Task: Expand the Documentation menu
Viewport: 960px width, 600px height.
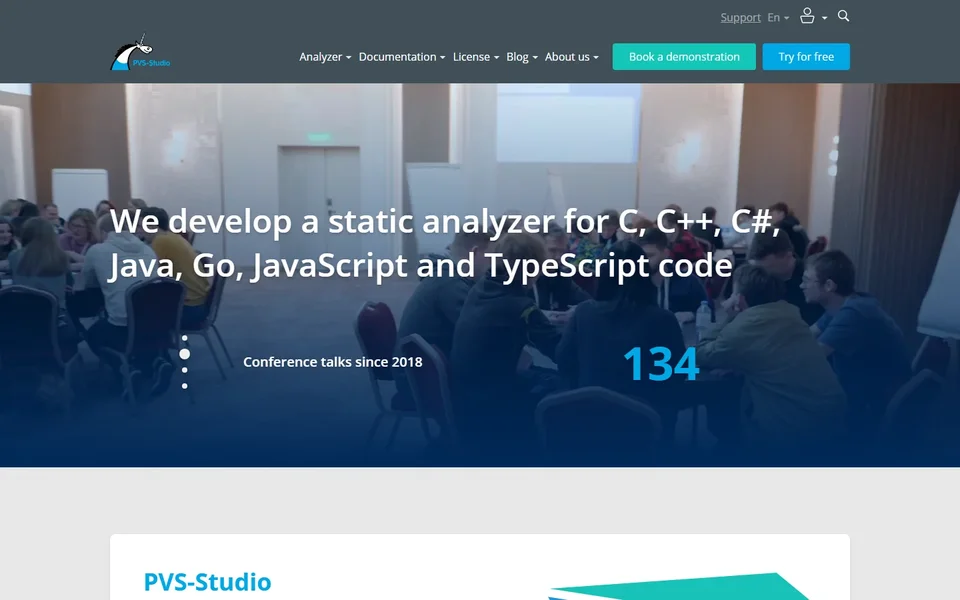Action: click(x=402, y=57)
